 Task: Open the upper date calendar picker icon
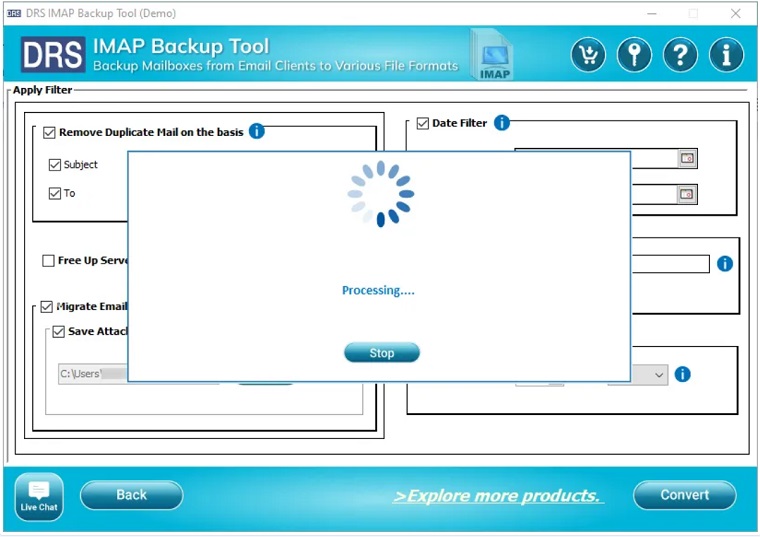click(687, 158)
